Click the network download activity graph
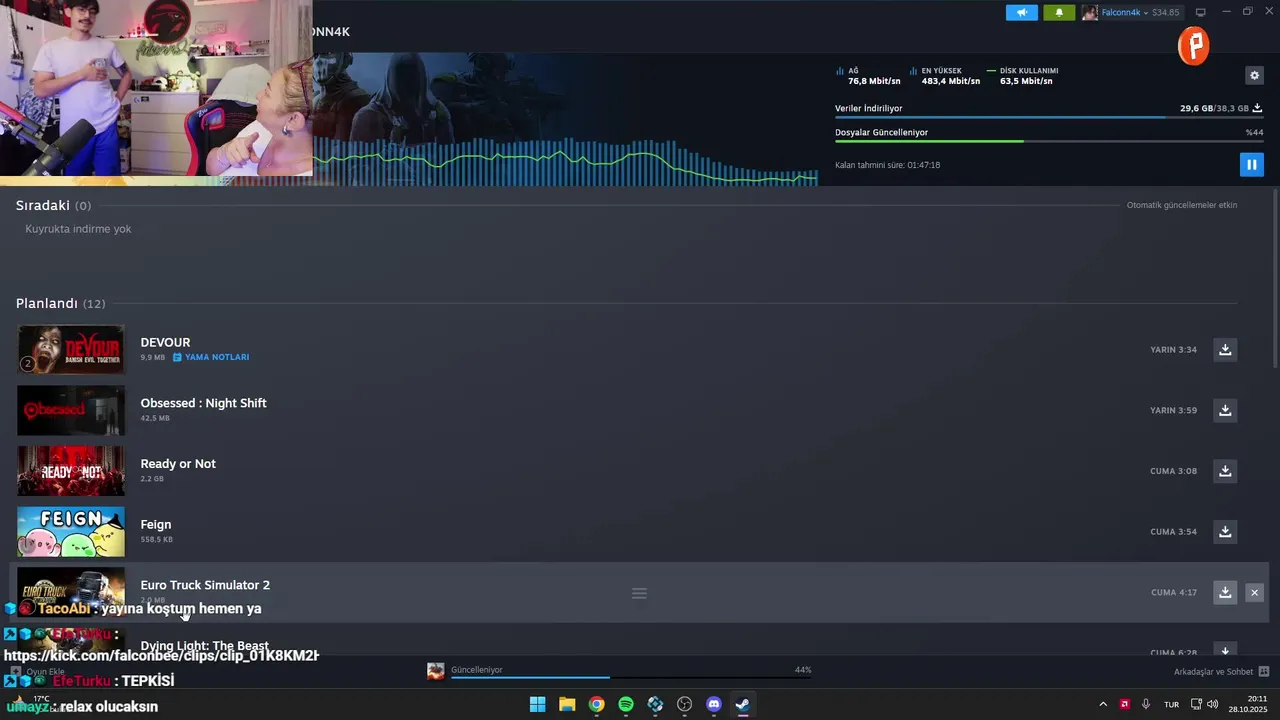1280x720 pixels. [565, 160]
